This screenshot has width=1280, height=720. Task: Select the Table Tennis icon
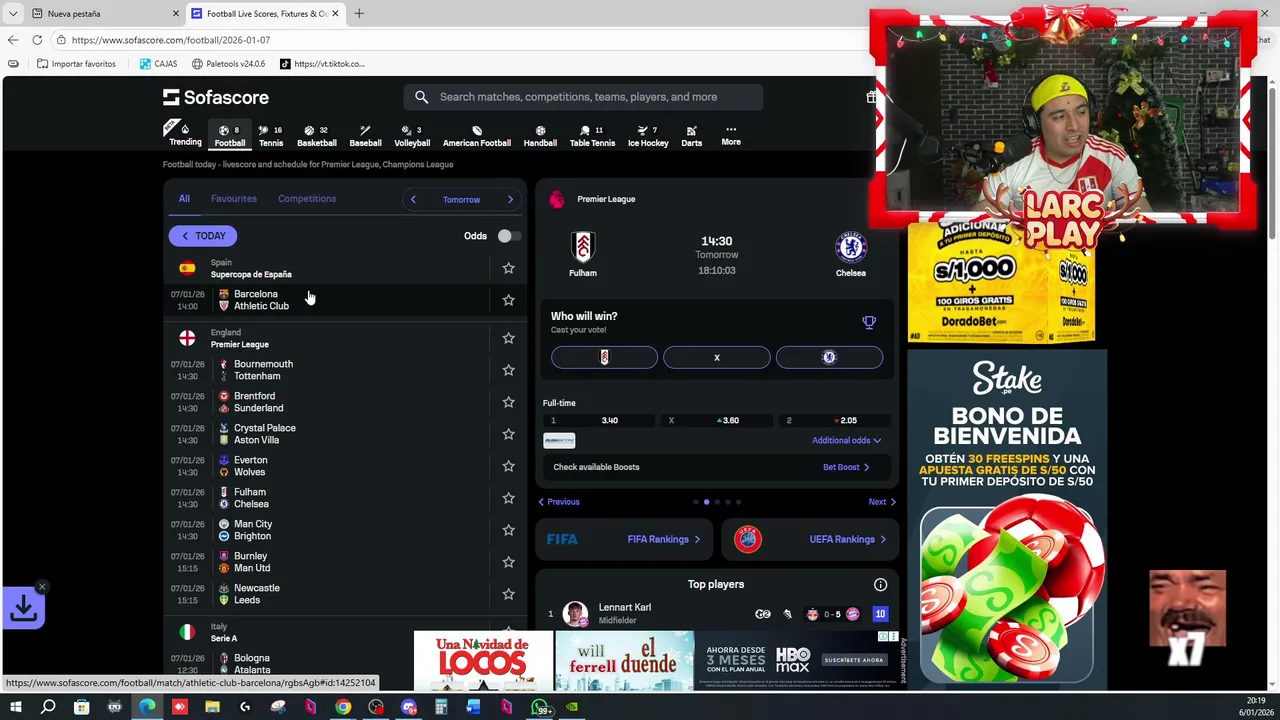point(592,136)
